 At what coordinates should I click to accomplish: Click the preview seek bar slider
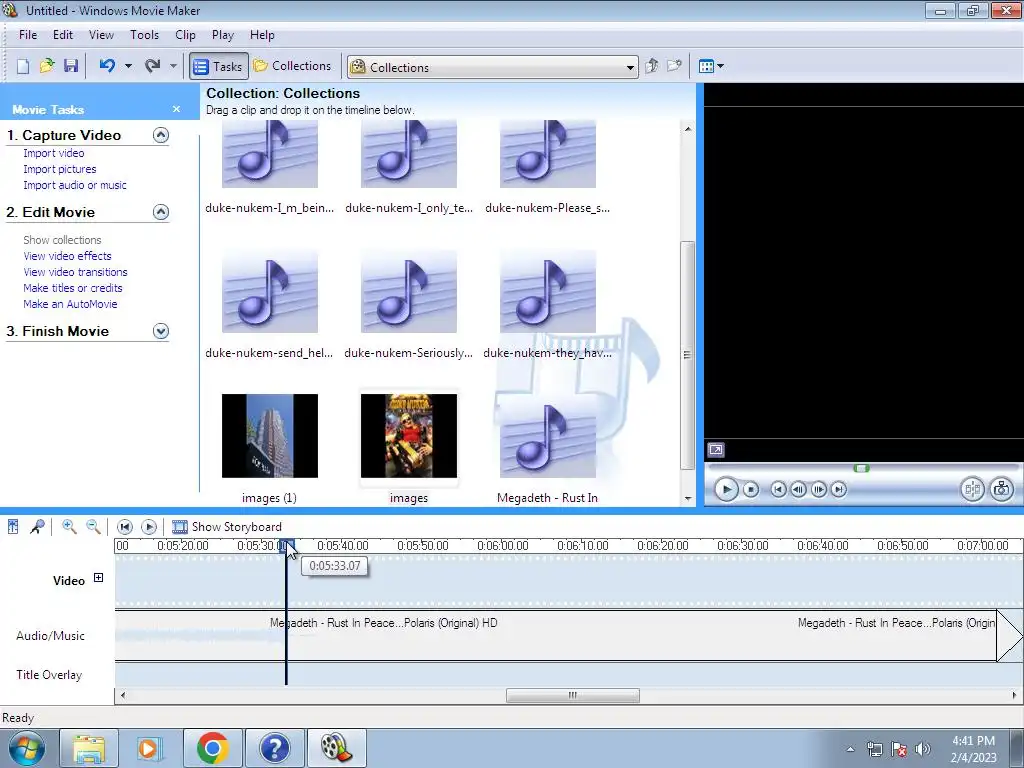tap(861, 468)
